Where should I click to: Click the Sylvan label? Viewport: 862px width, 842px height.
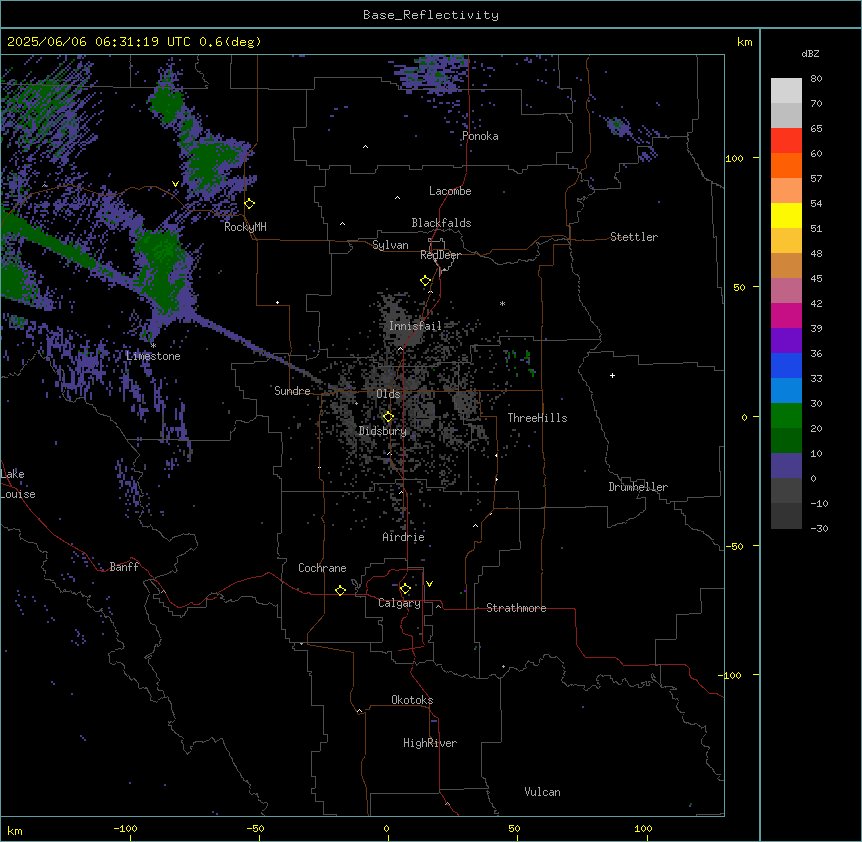pos(390,245)
